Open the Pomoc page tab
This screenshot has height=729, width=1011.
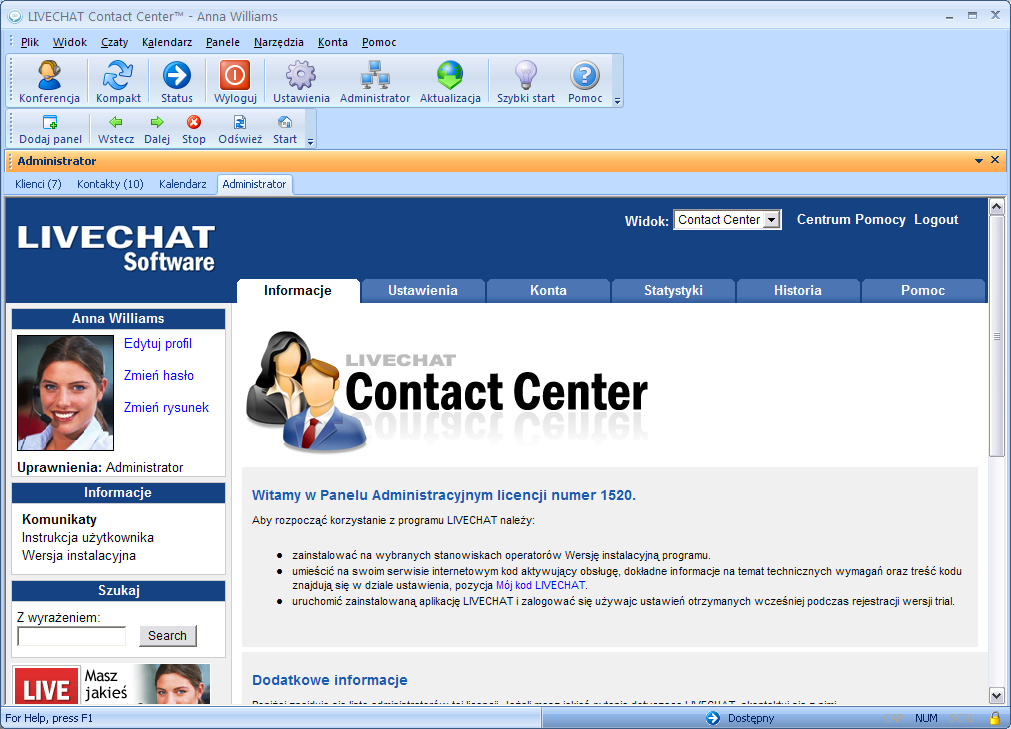click(923, 291)
